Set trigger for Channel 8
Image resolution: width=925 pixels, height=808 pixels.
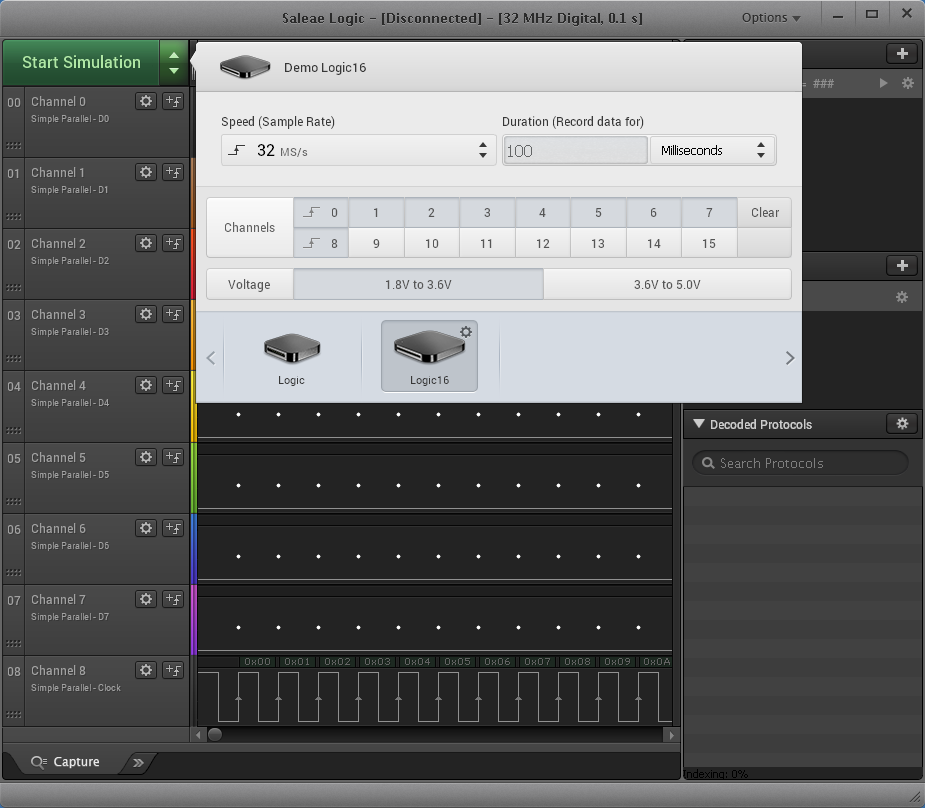(173, 670)
